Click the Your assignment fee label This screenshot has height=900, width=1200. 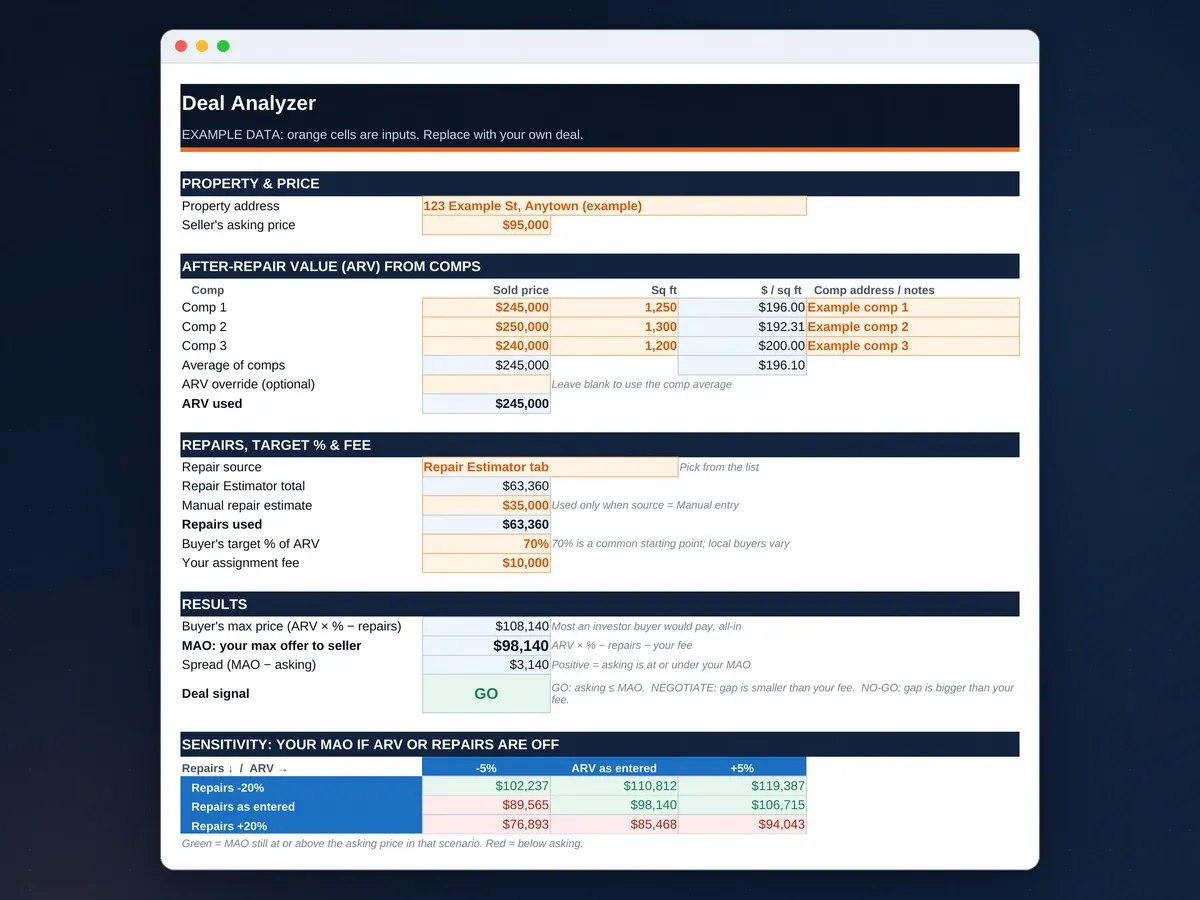(x=241, y=563)
